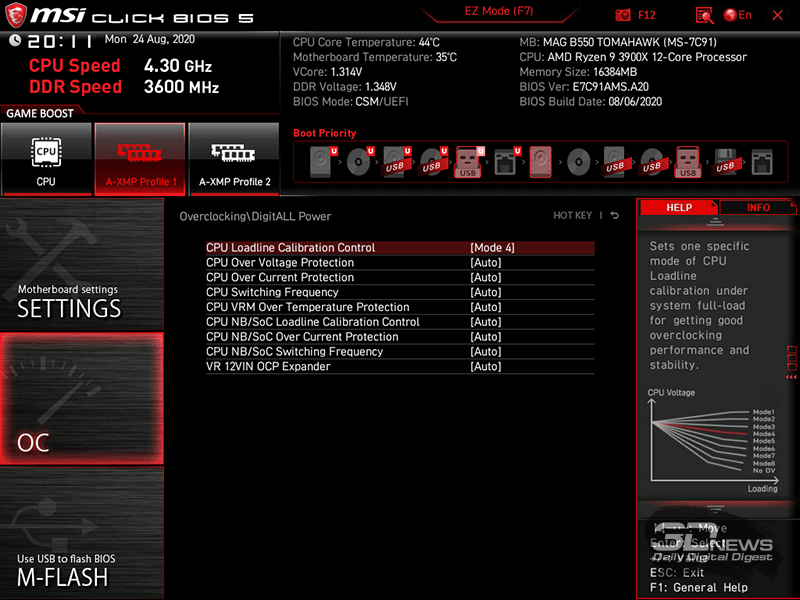Click the CPU Speed 4.30 GHz reading
The image size is (800, 600).
coord(120,66)
